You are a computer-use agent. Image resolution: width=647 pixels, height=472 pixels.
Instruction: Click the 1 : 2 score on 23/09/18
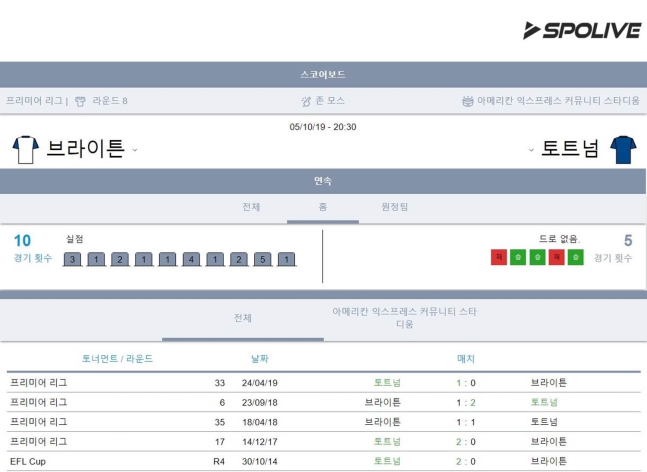[466, 403]
